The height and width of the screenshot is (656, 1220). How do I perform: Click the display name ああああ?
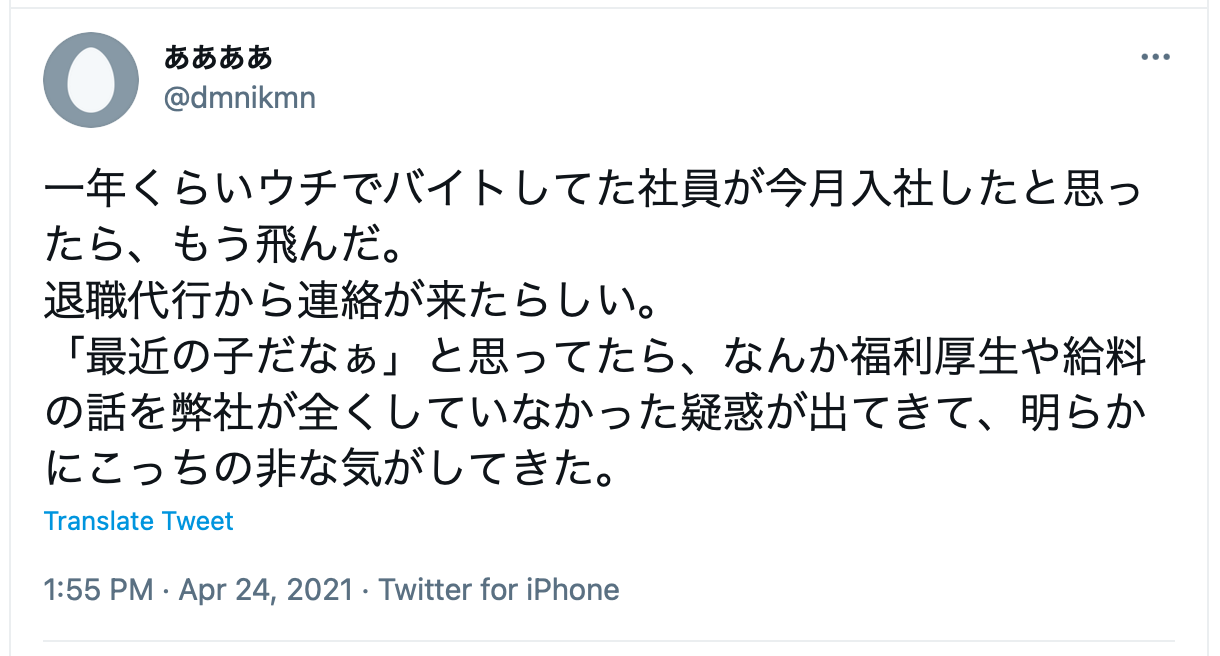[x=218, y=58]
